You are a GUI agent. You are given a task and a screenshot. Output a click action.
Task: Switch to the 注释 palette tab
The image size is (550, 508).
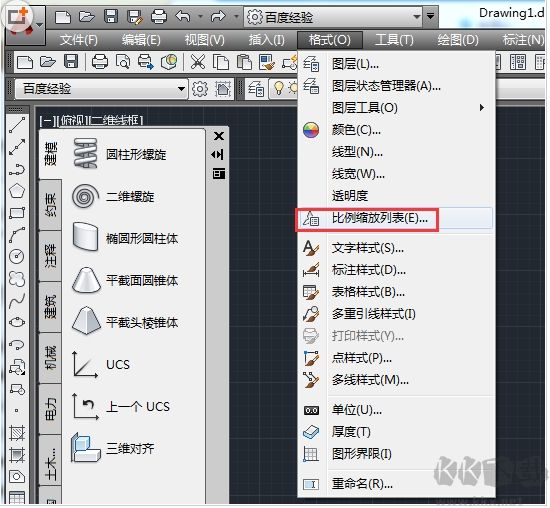coord(50,256)
